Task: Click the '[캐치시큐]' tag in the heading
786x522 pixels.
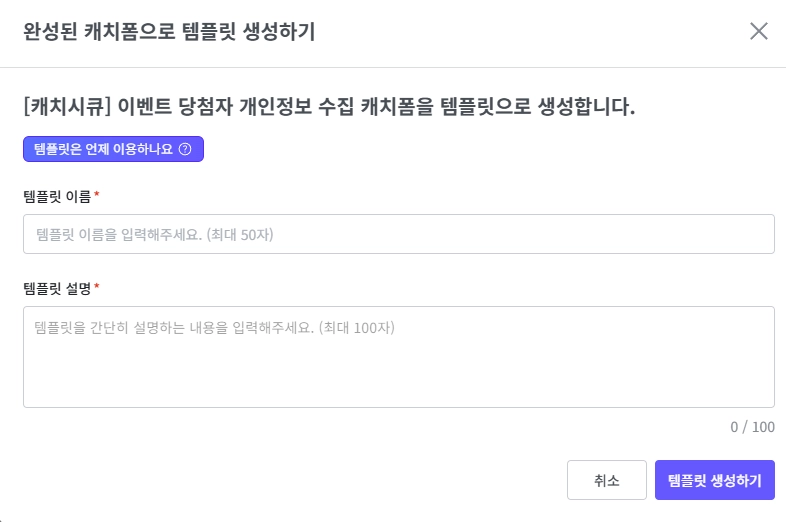Action: [x=67, y=106]
